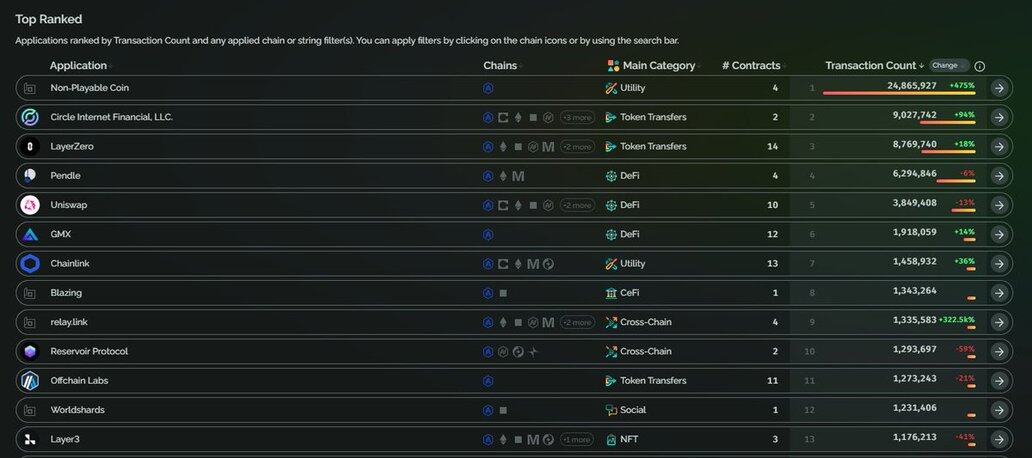Click the Ethereum chain icon in Pendle row
The height and width of the screenshot is (458, 1032).
point(503,176)
